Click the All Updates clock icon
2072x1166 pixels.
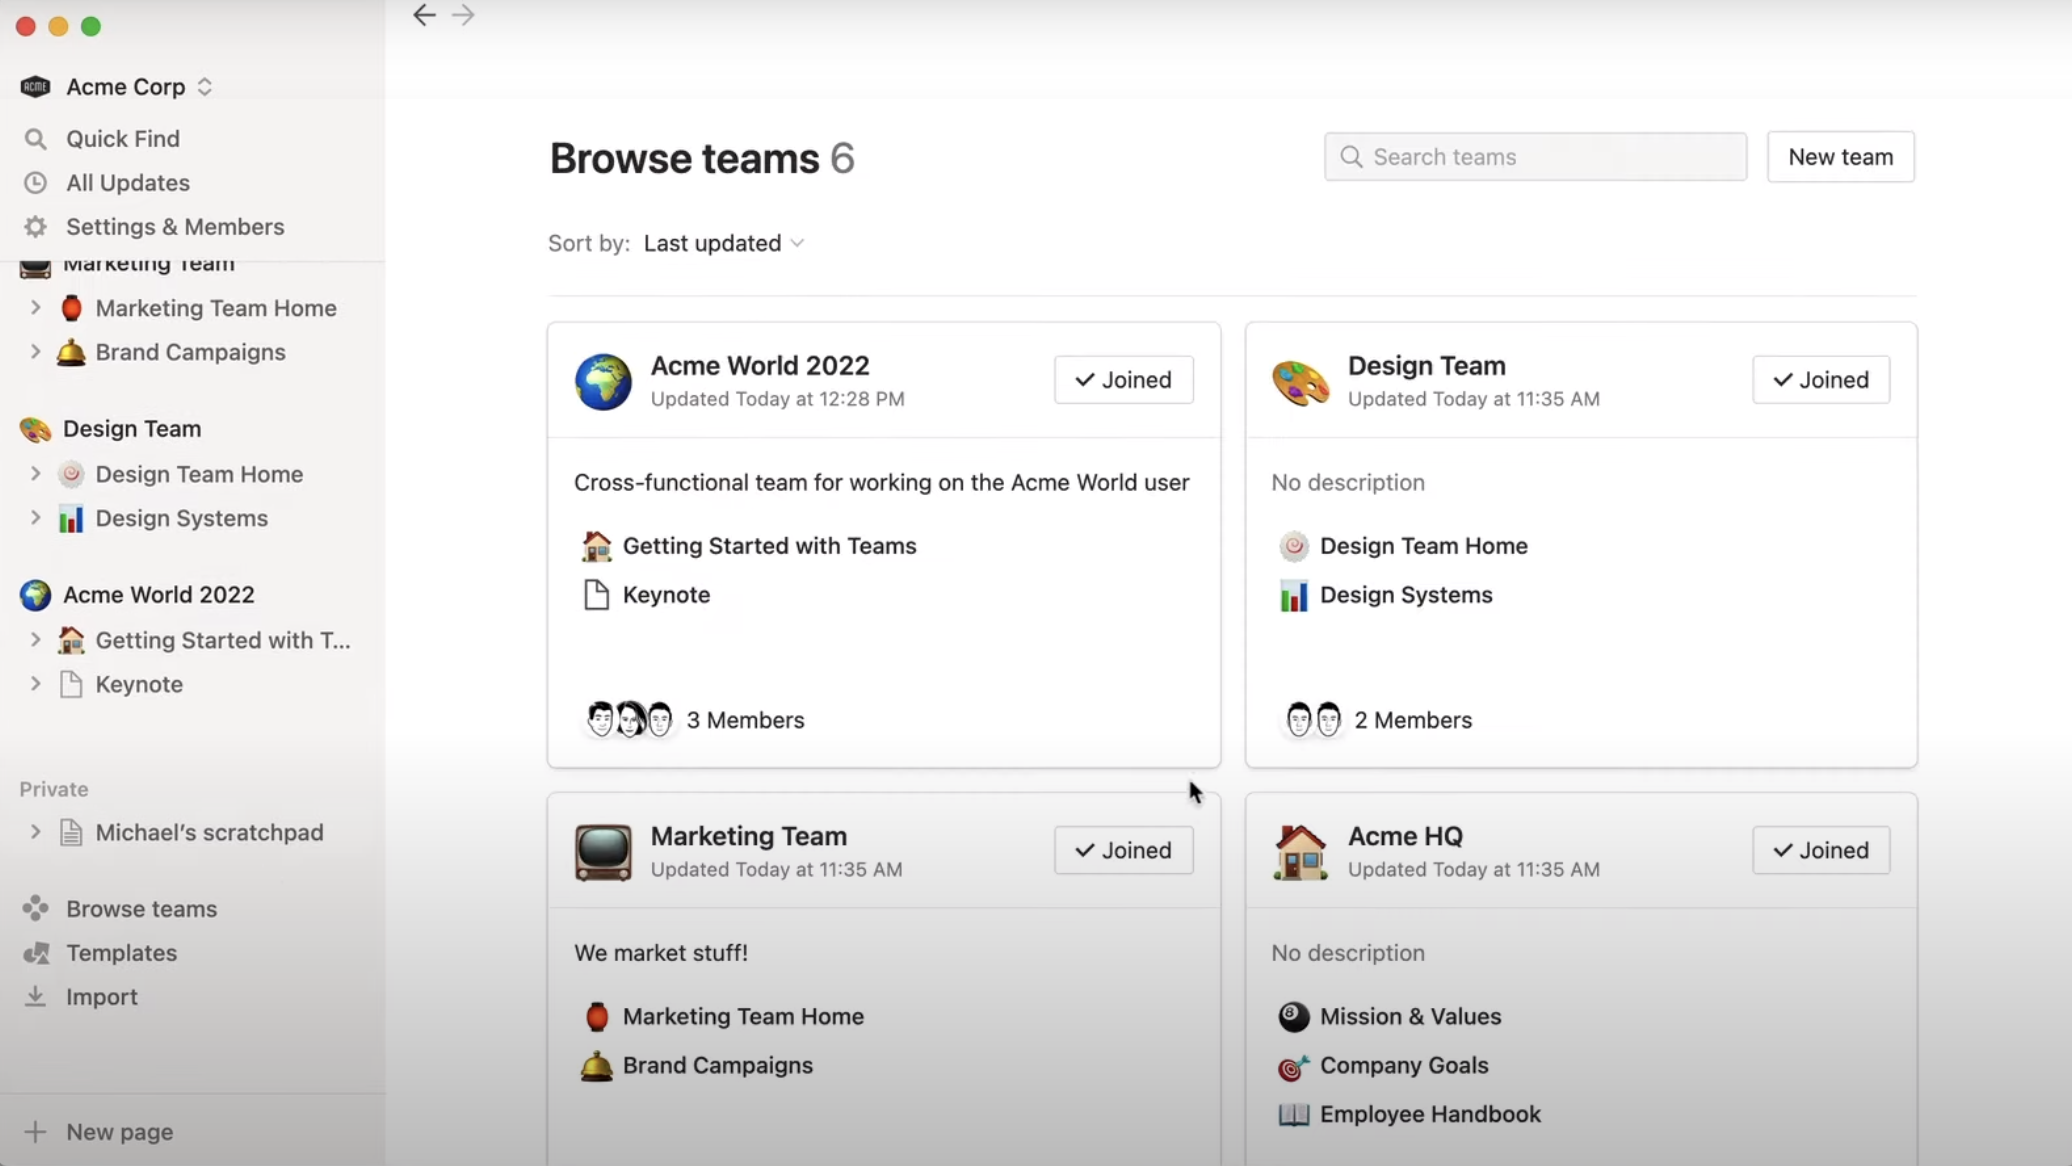(x=35, y=183)
